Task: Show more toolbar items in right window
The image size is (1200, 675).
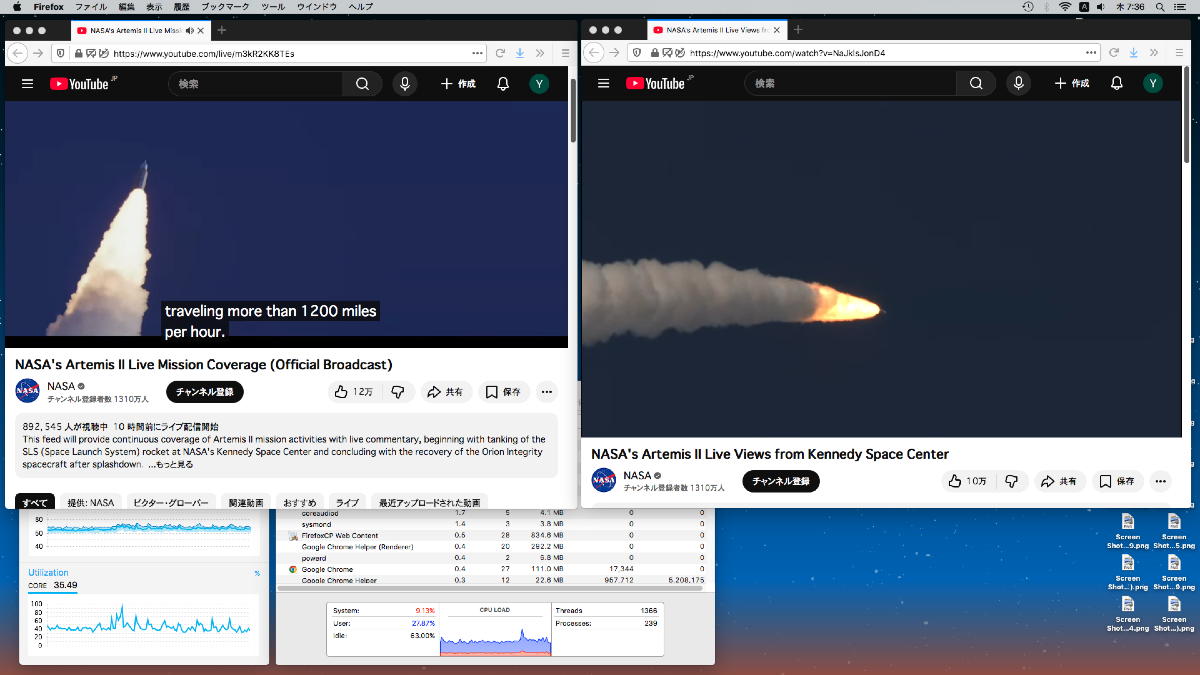Action: pyautogui.click(x=1155, y=53)
